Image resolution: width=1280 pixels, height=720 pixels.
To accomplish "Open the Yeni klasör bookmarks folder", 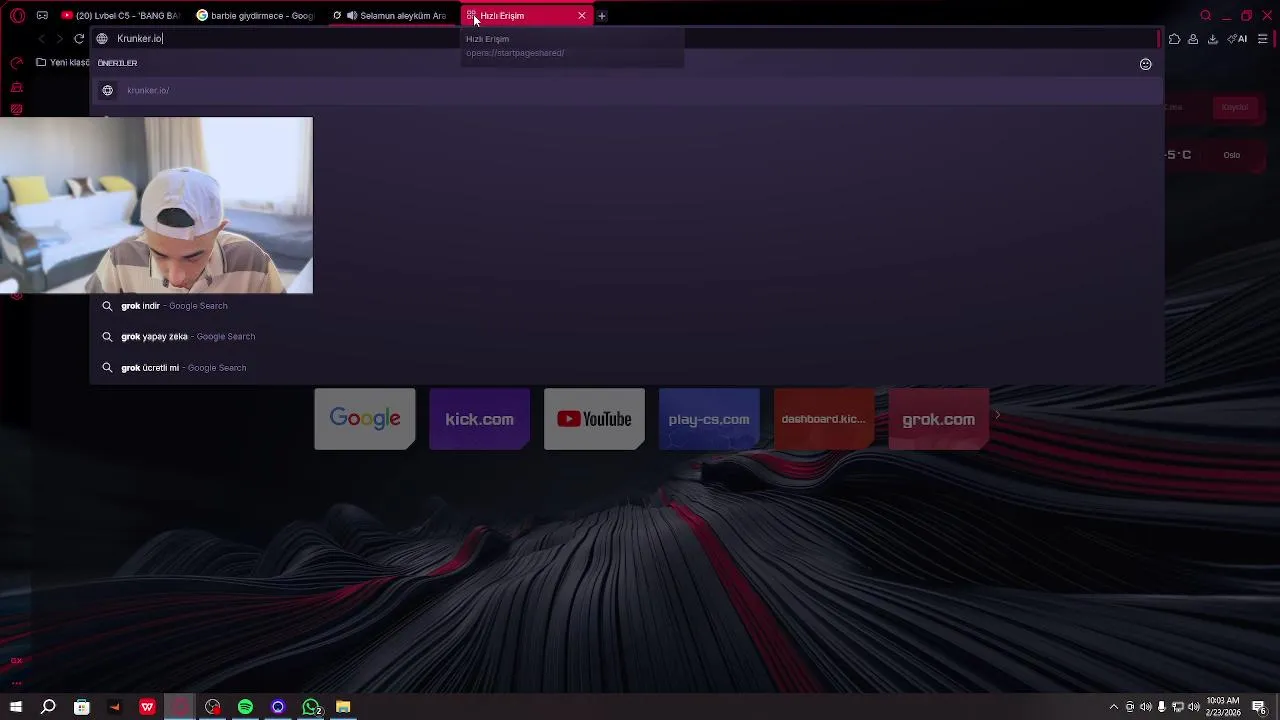I will [x=62, y=62].
